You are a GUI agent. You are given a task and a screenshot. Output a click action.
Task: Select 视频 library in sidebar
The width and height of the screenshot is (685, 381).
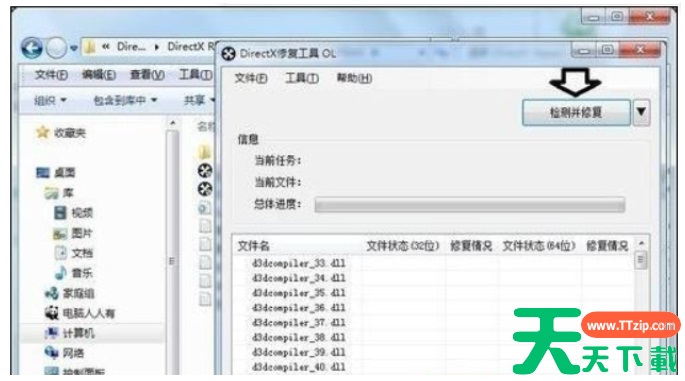73,213
